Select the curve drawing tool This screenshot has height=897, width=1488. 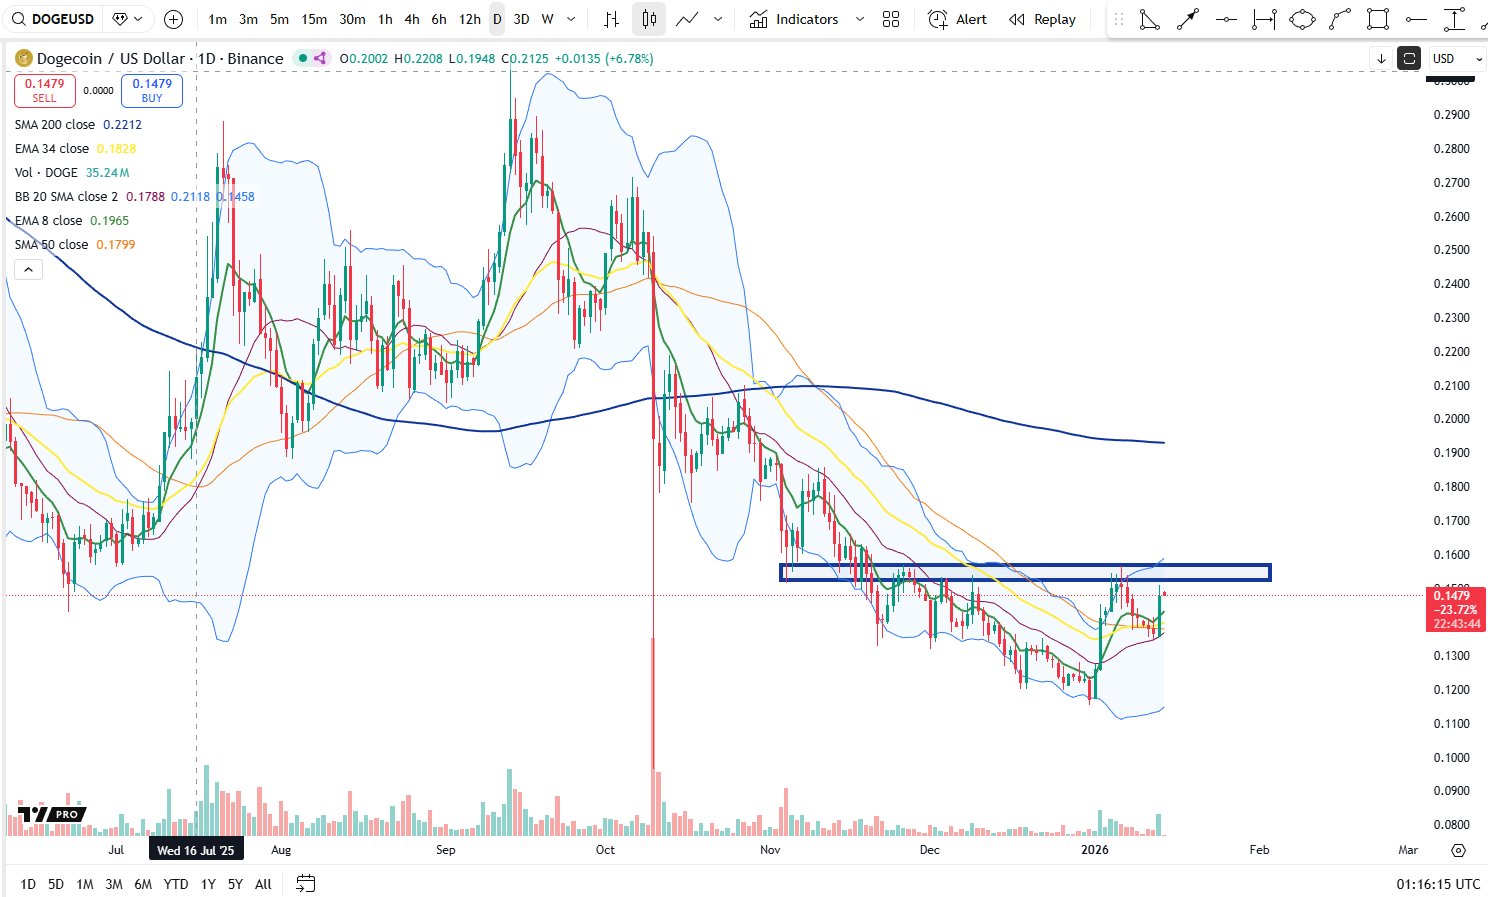click(x=1340, y=19)
